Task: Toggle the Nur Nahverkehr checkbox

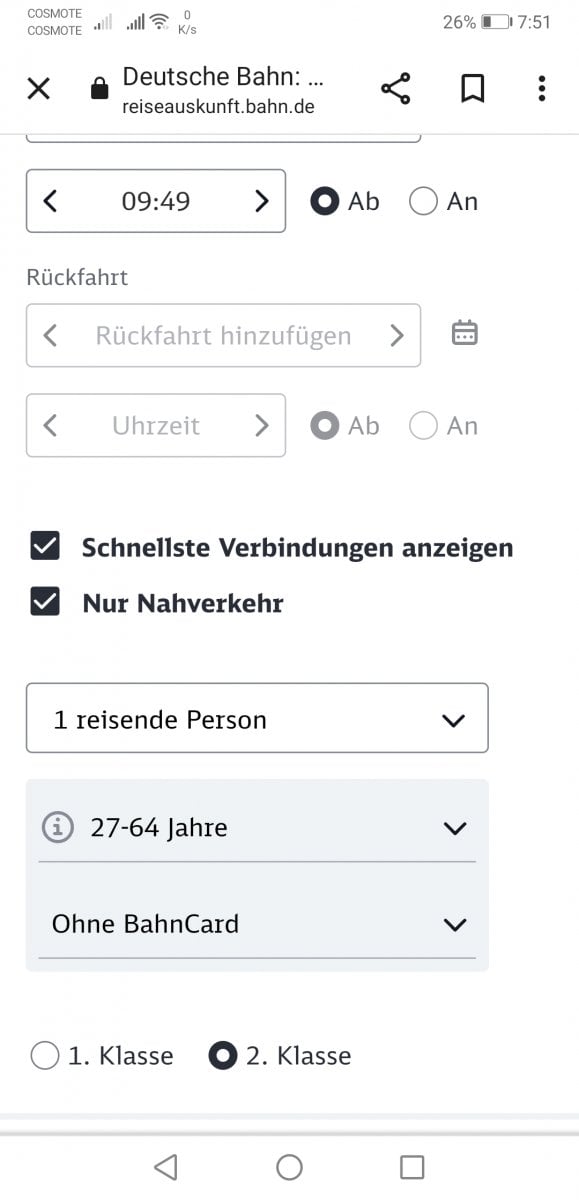Action: [45, 603]
